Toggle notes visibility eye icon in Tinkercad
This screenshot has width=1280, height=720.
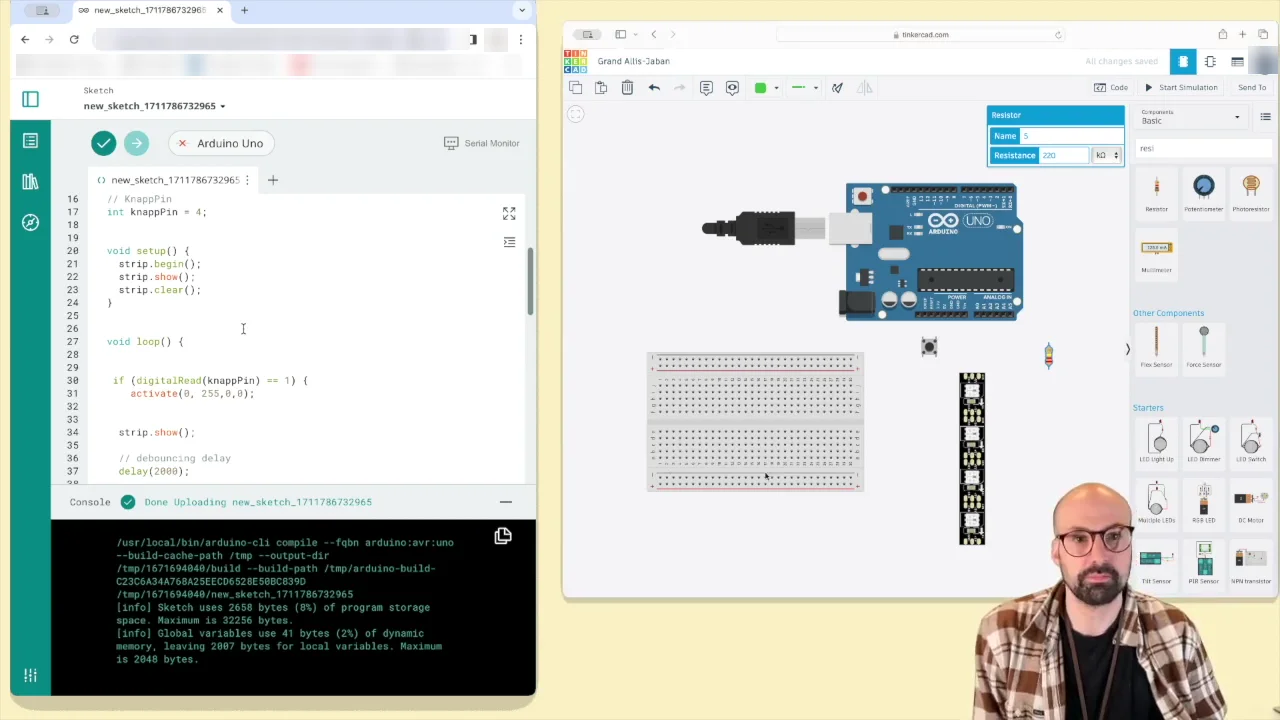[732, 88]
